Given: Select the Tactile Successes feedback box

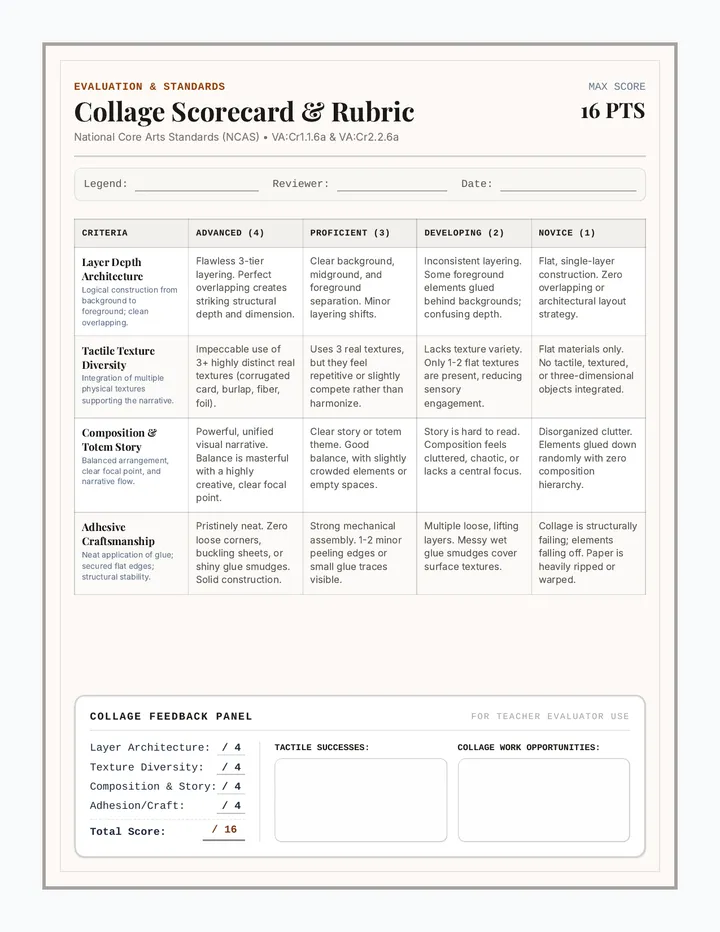Looking at the screenshot, I should [x=361, y=799].
